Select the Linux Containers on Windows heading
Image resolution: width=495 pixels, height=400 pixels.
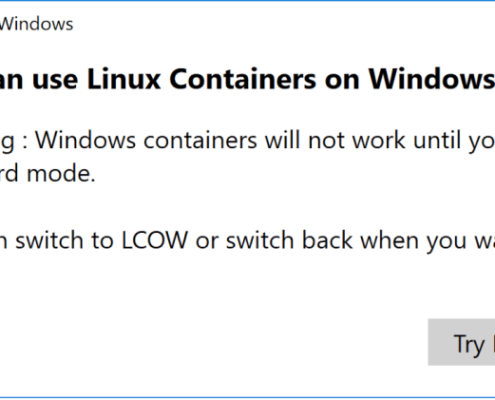tap(247, 79)
